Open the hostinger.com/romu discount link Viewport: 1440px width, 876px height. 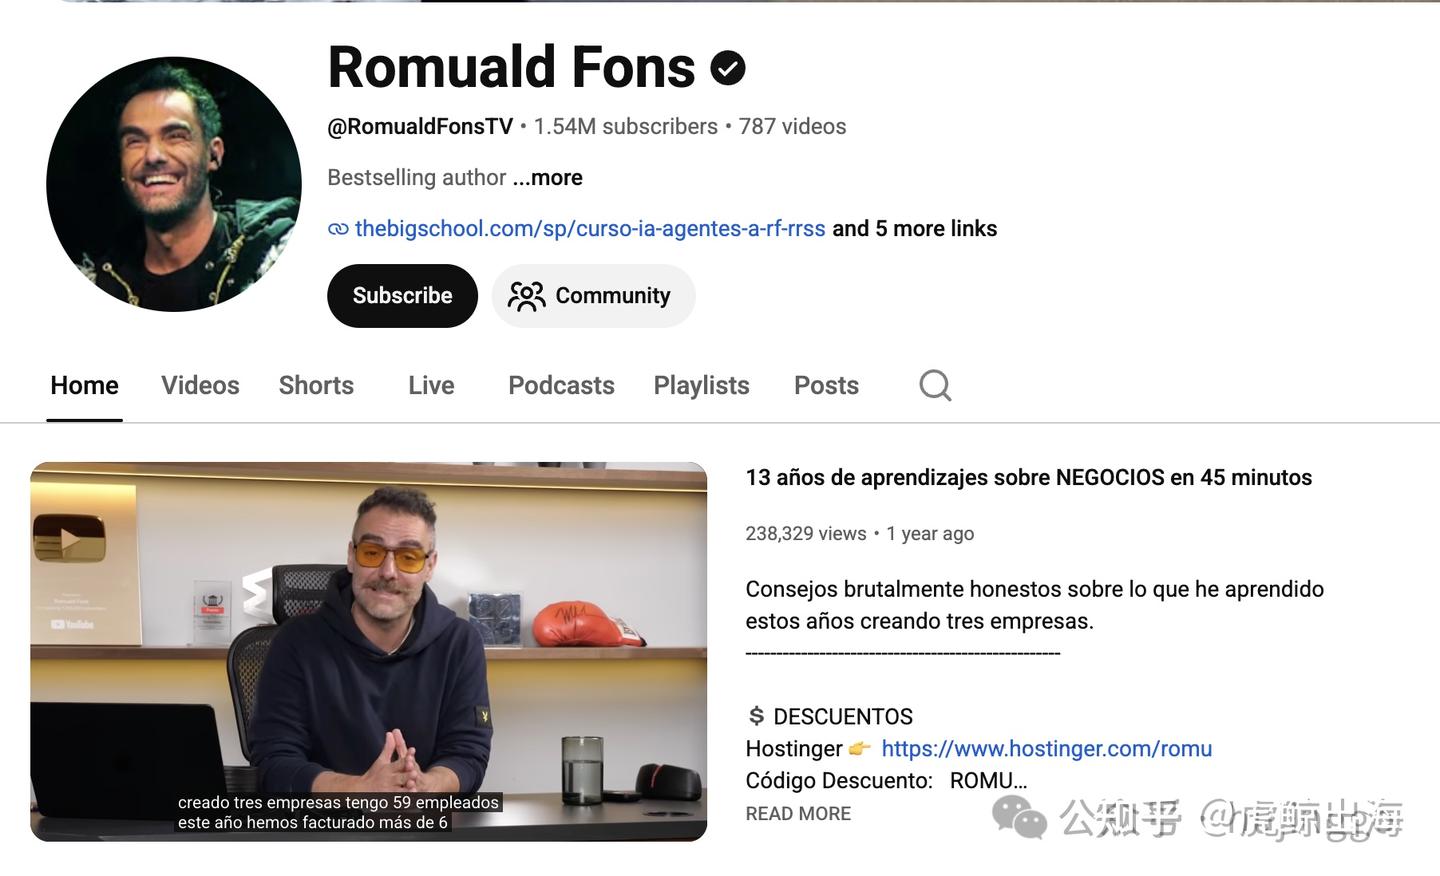click(1046, 748)
